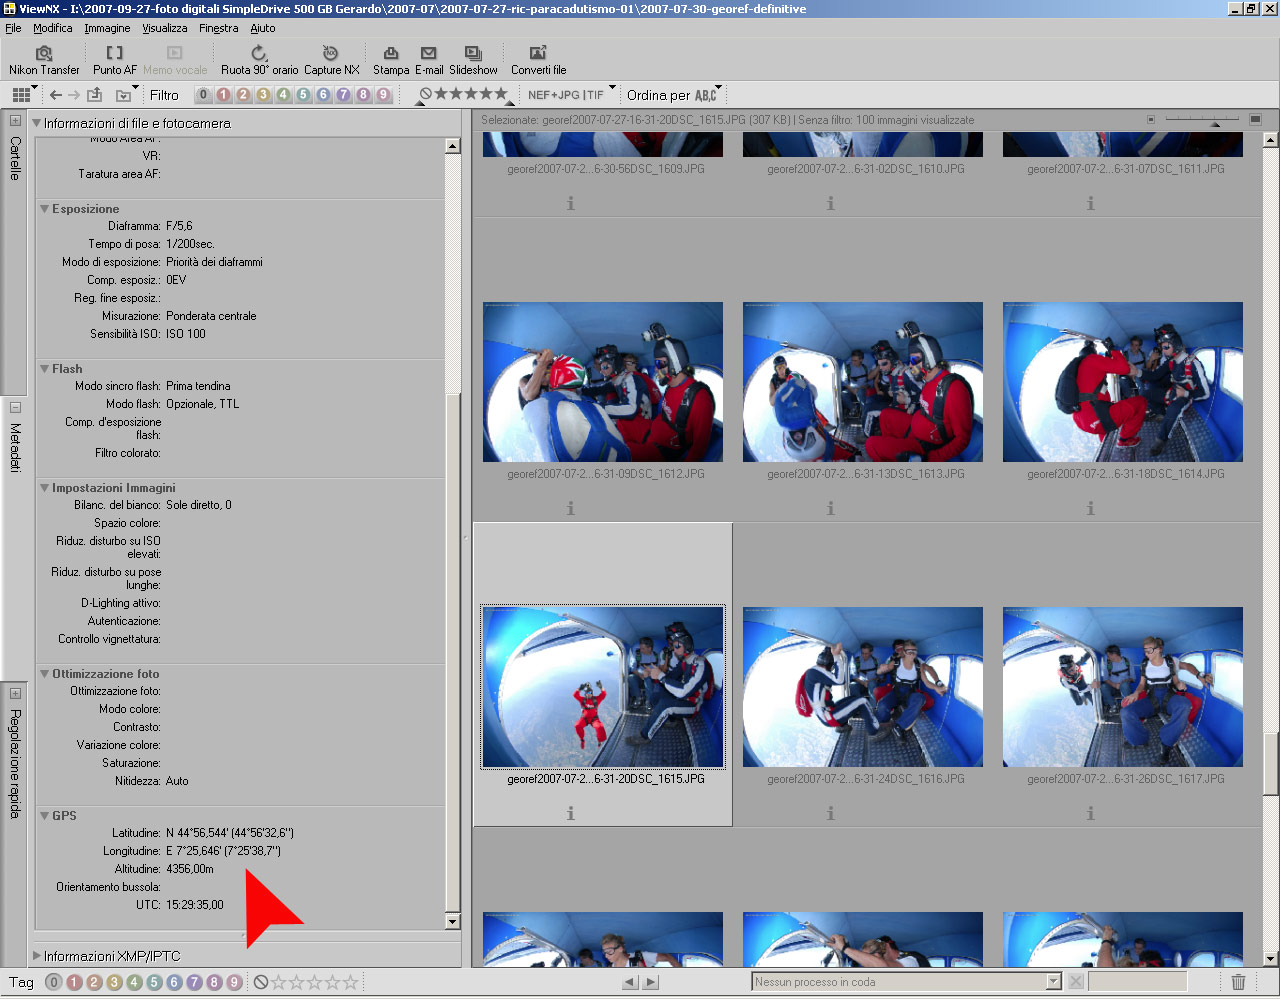Filter by red label 1 in Filtro bar
Viewport: 1280px width, 999px height.
point(223,95)
